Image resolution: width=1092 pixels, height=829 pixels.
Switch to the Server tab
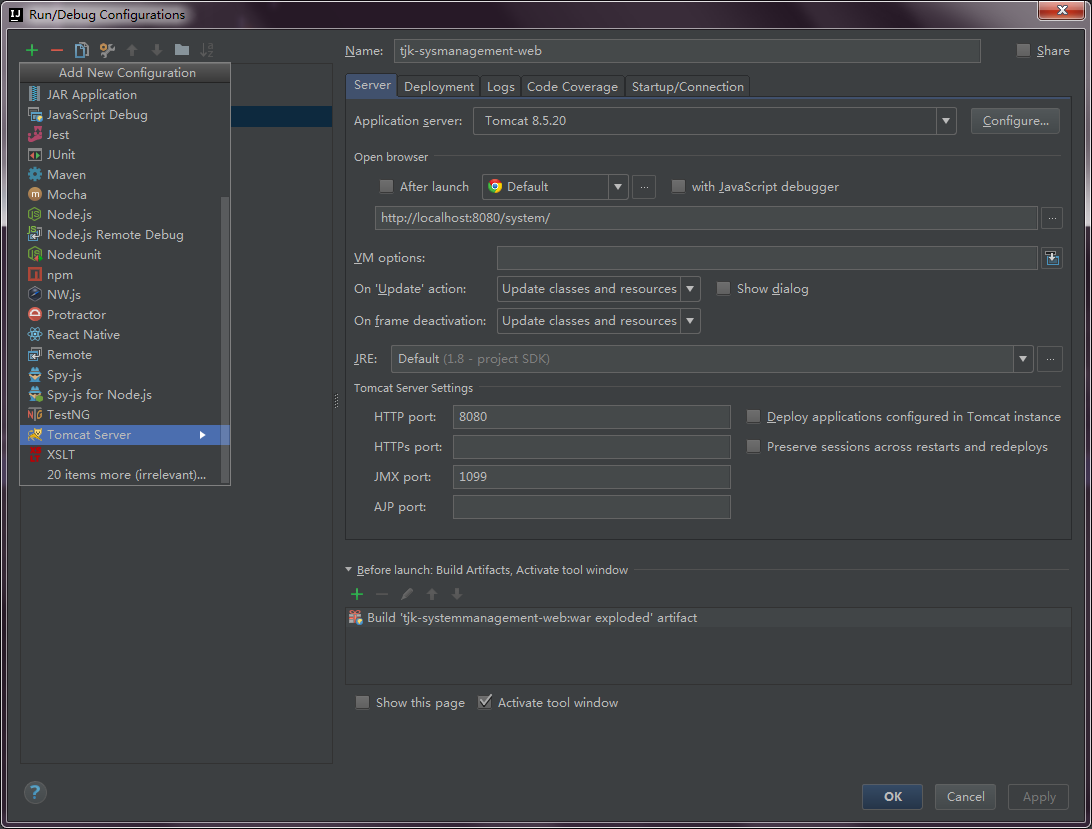point(372,85)
